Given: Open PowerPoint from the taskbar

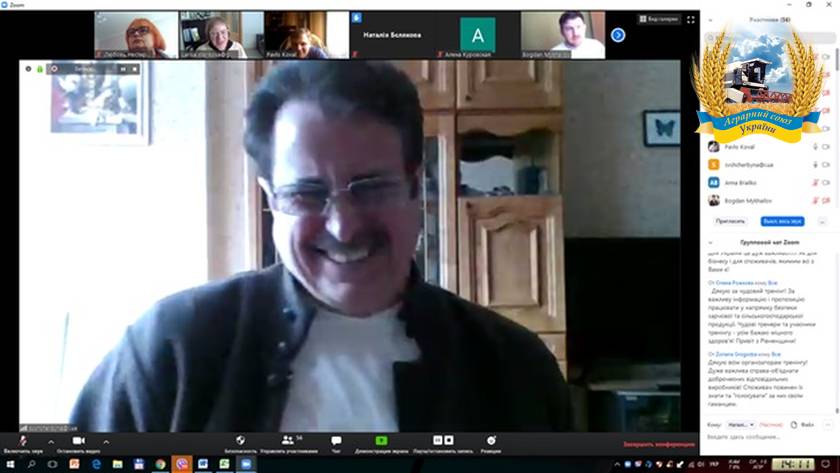Looking at the screenshot, I should [x=74, y=464].
